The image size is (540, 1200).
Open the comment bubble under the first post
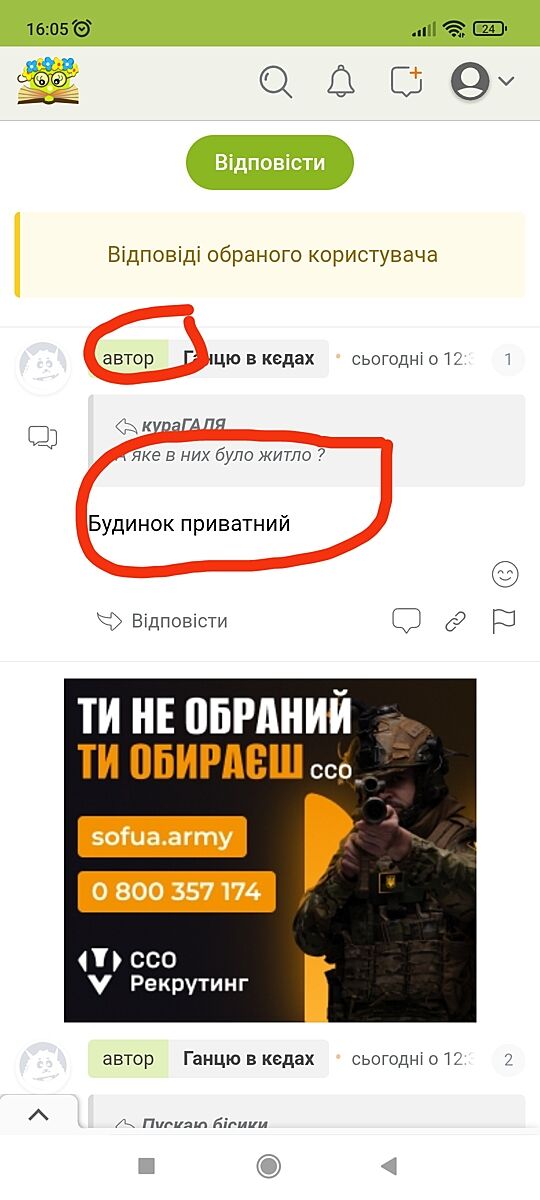[406, 621]
